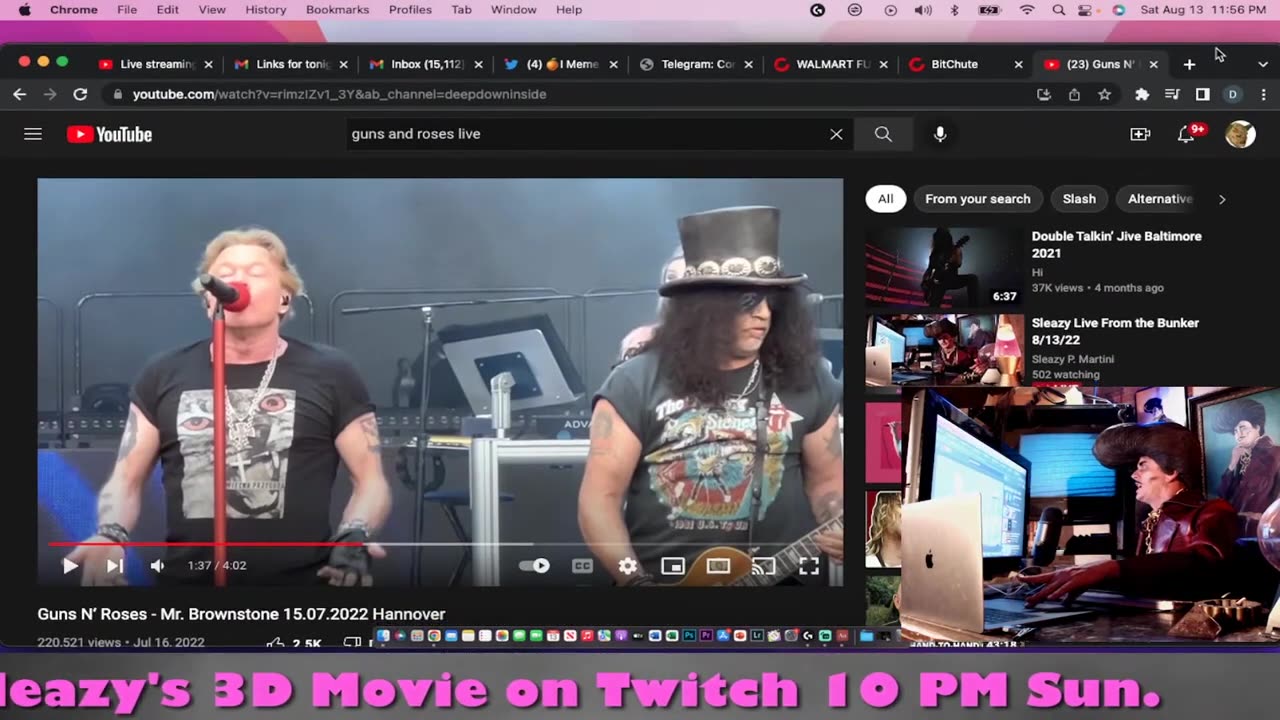
Task: Expand the tab search dropdown arrow
Action: point(1261,64)
